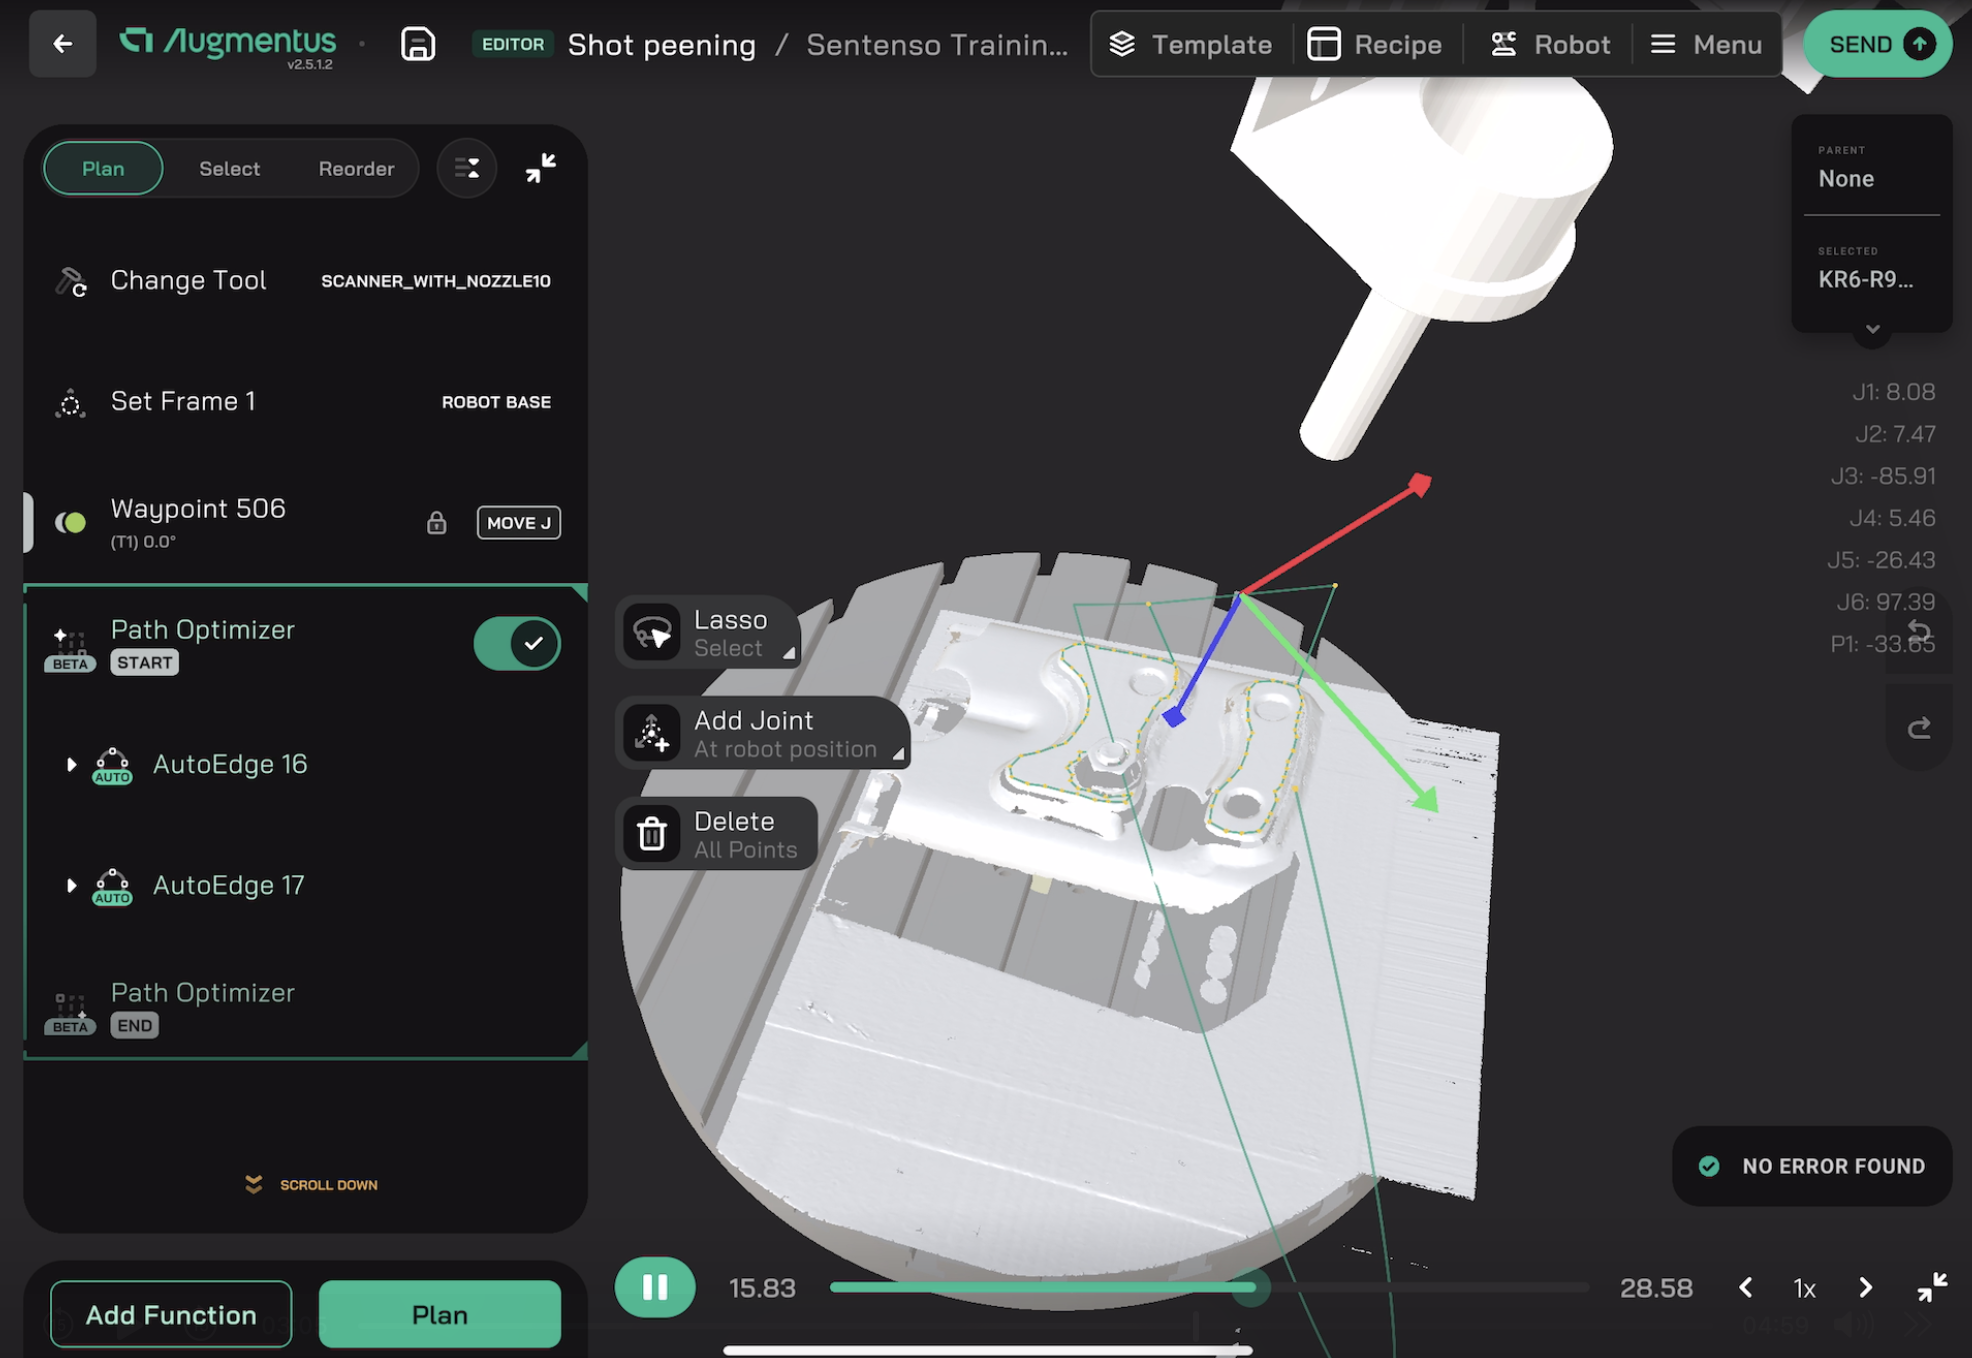Click the Sentenso Training breadcrumb

click(x=937, y=44)
